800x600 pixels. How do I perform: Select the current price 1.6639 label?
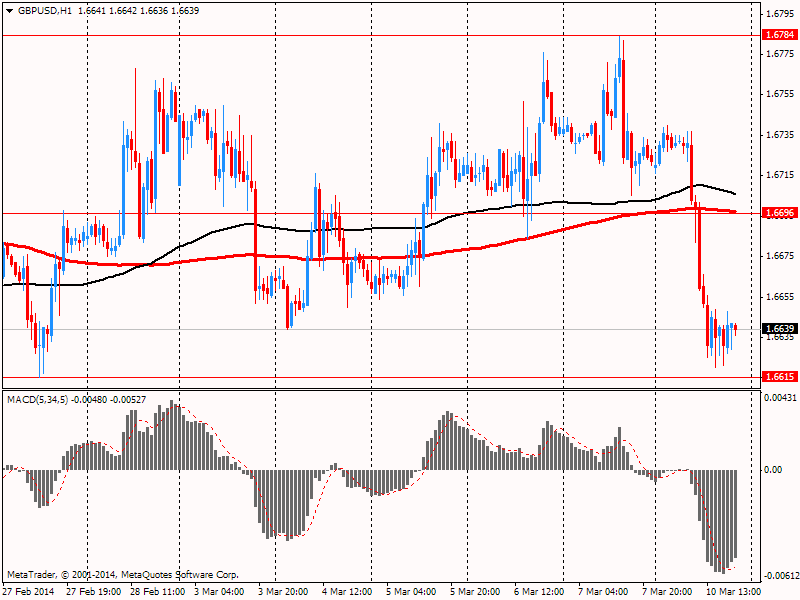(779, 329)
